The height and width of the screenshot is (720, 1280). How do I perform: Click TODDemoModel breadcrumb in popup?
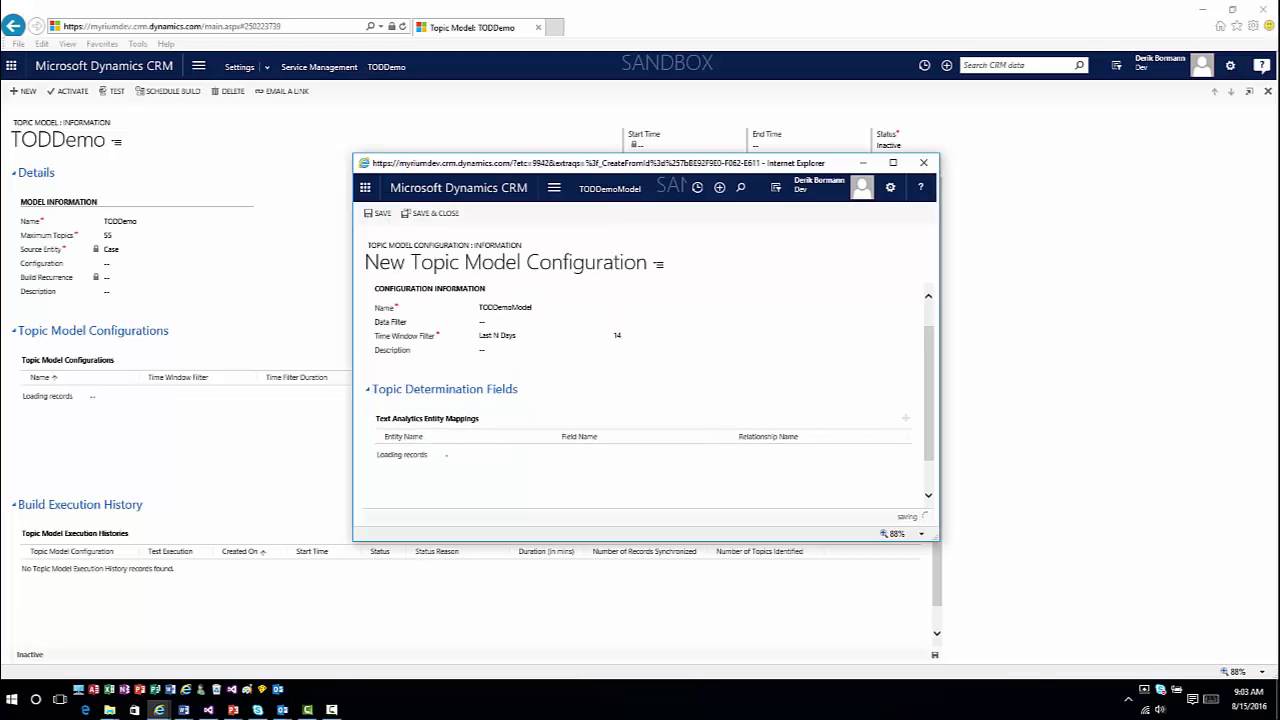click(610, 188)
